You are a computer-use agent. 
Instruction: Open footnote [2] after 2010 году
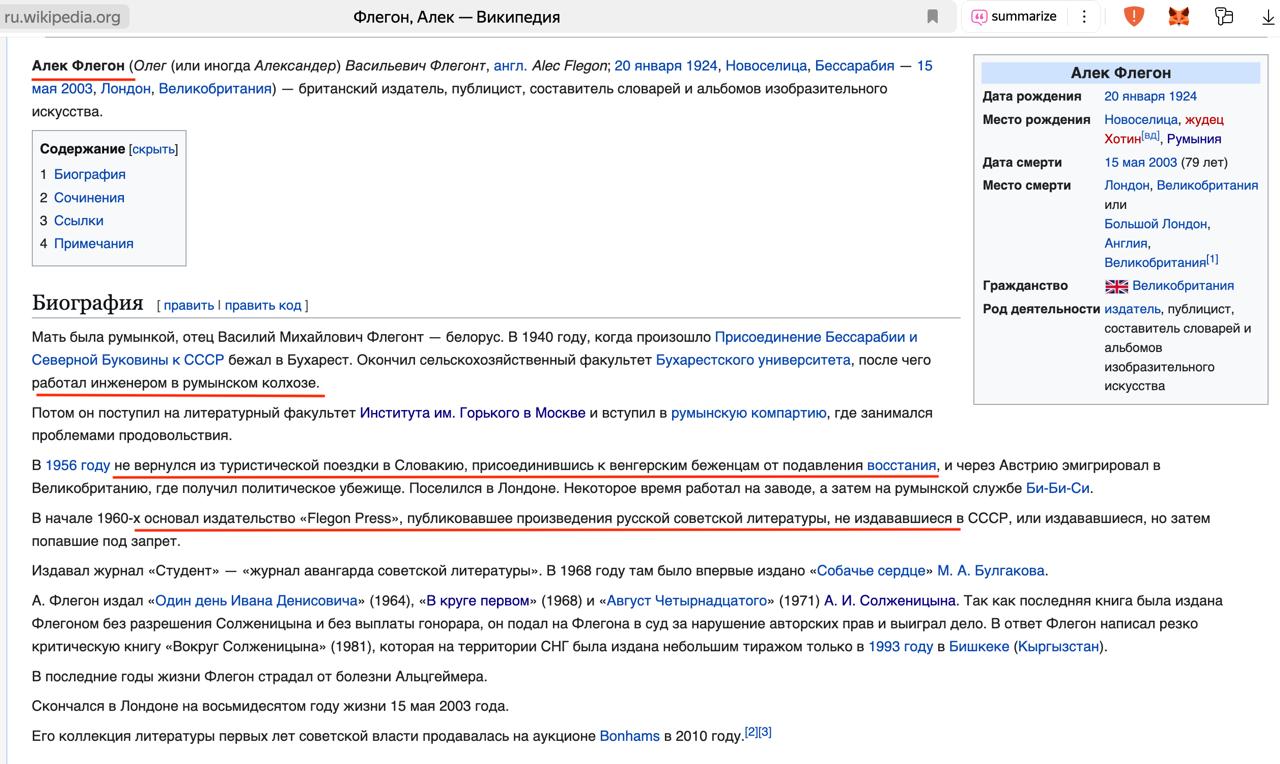pos(751,732)
